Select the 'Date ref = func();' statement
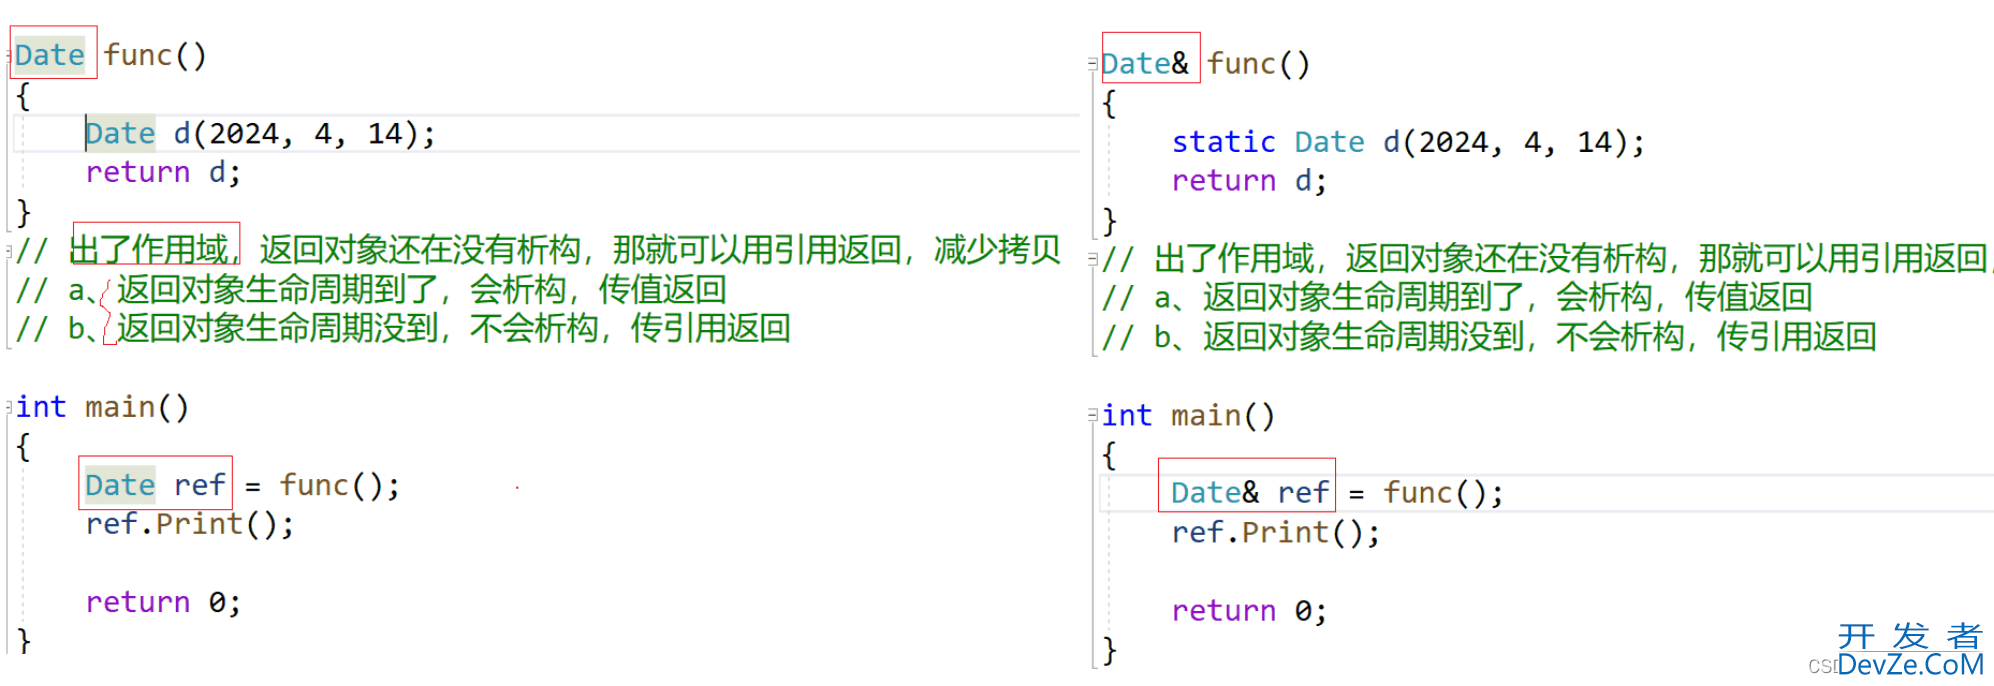Viewport: 1994px width, 686px height. coord(242,485)
